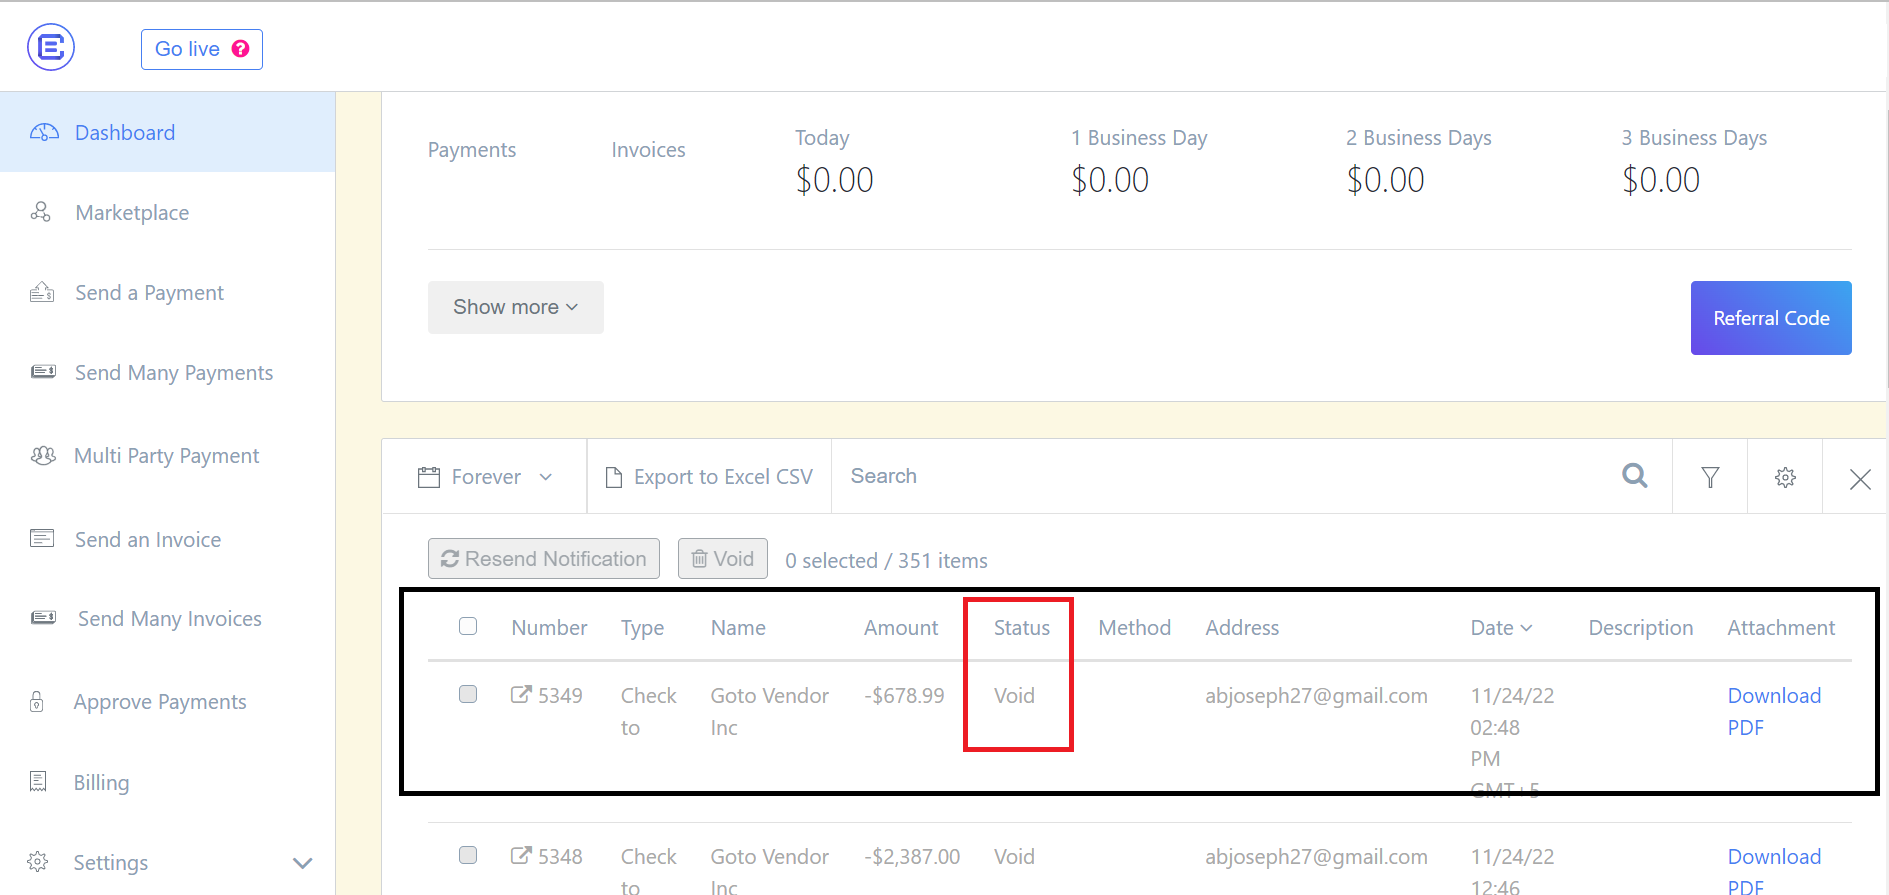Click the search magnifier icon
This screenshot has height=895, width=1889.
[1635, 475]
